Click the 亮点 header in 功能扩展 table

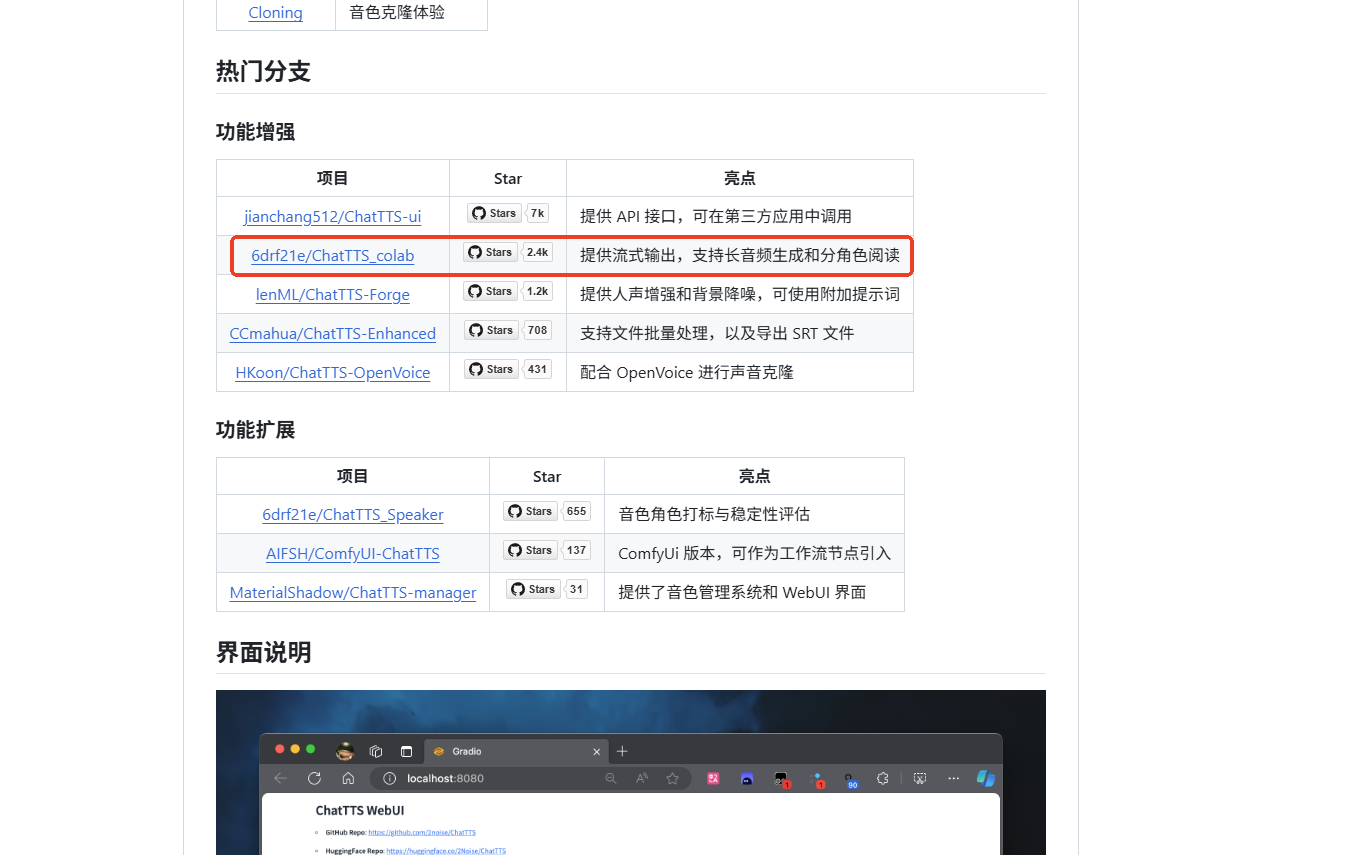point(755,476)
